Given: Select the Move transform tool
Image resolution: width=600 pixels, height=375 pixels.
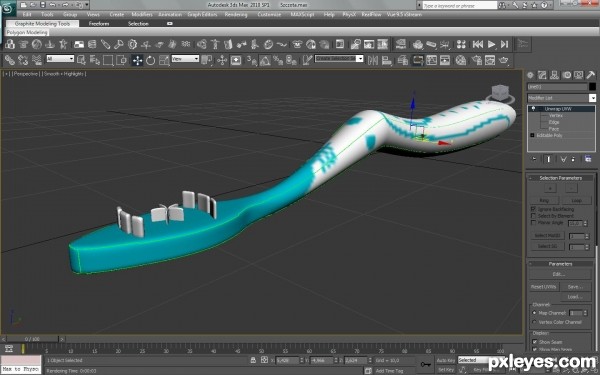Looking at the screenshot, I should pos(137,60).
